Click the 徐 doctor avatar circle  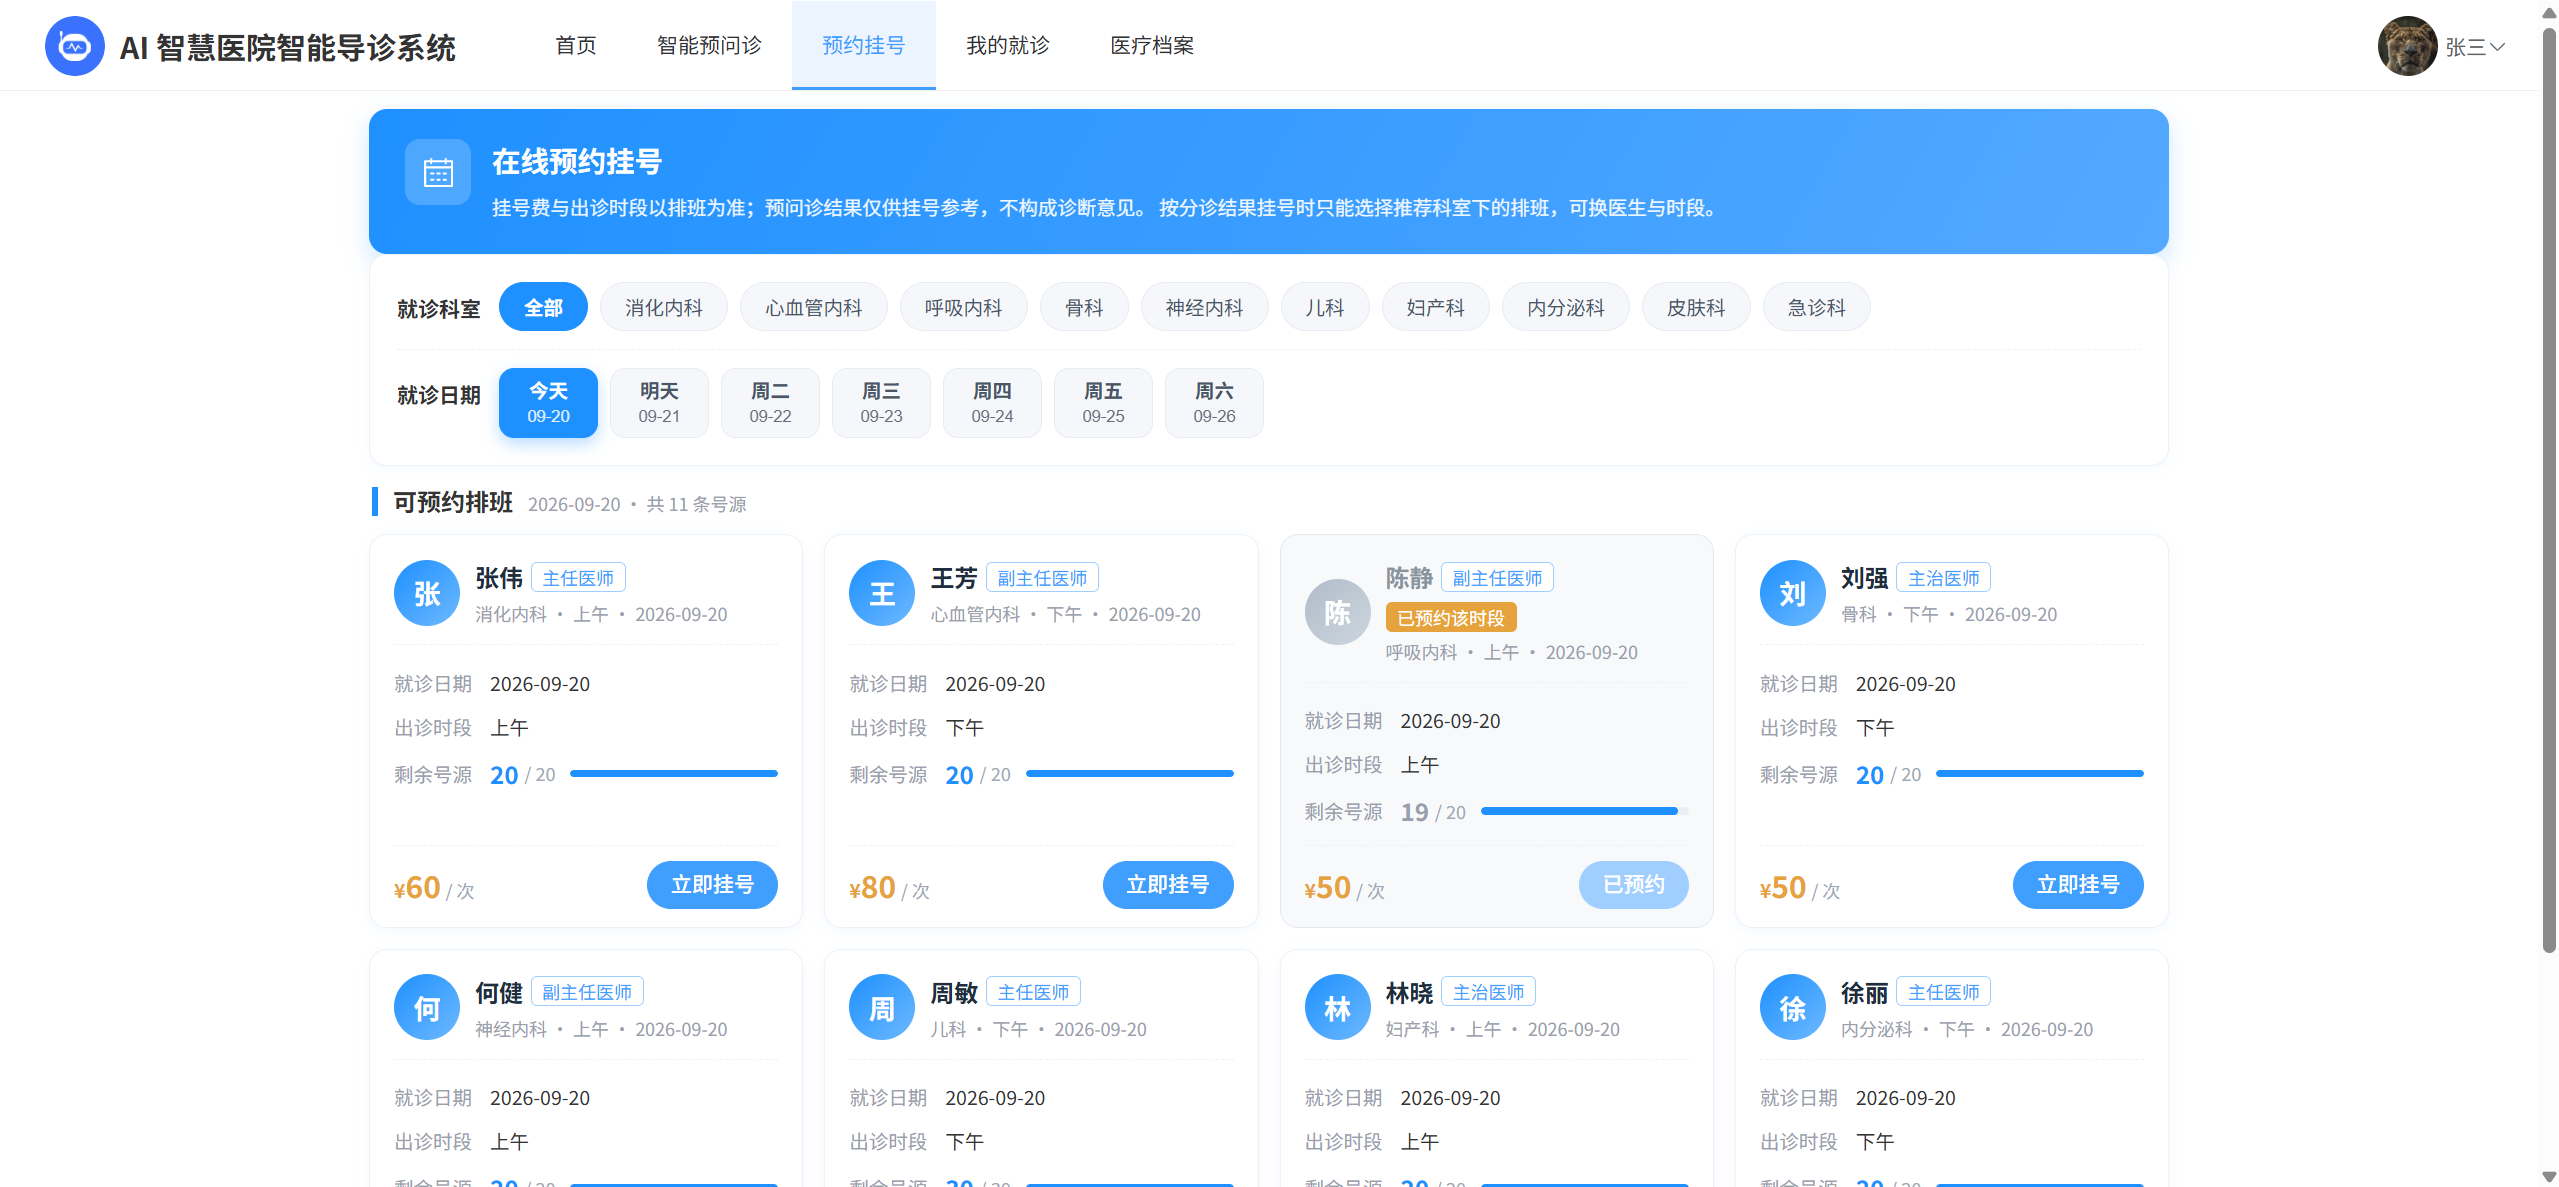click(1793, 1007)
